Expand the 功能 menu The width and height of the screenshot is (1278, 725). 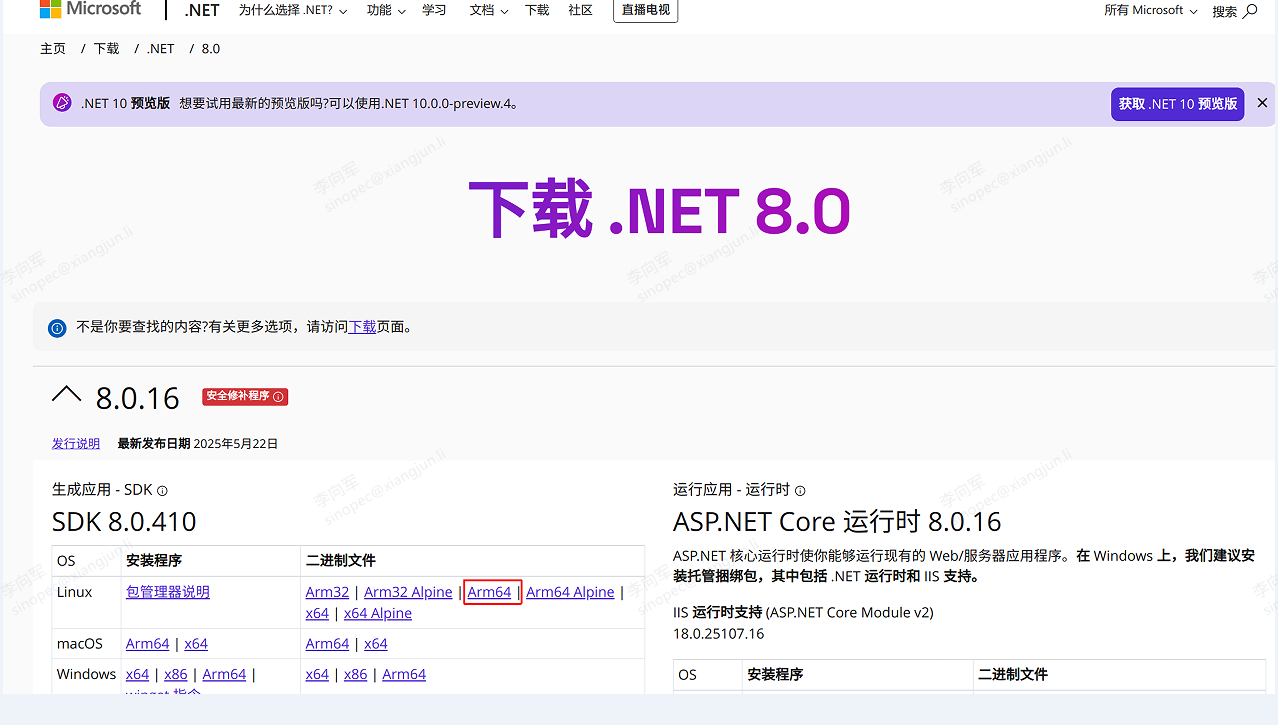[x=386, y=10]
